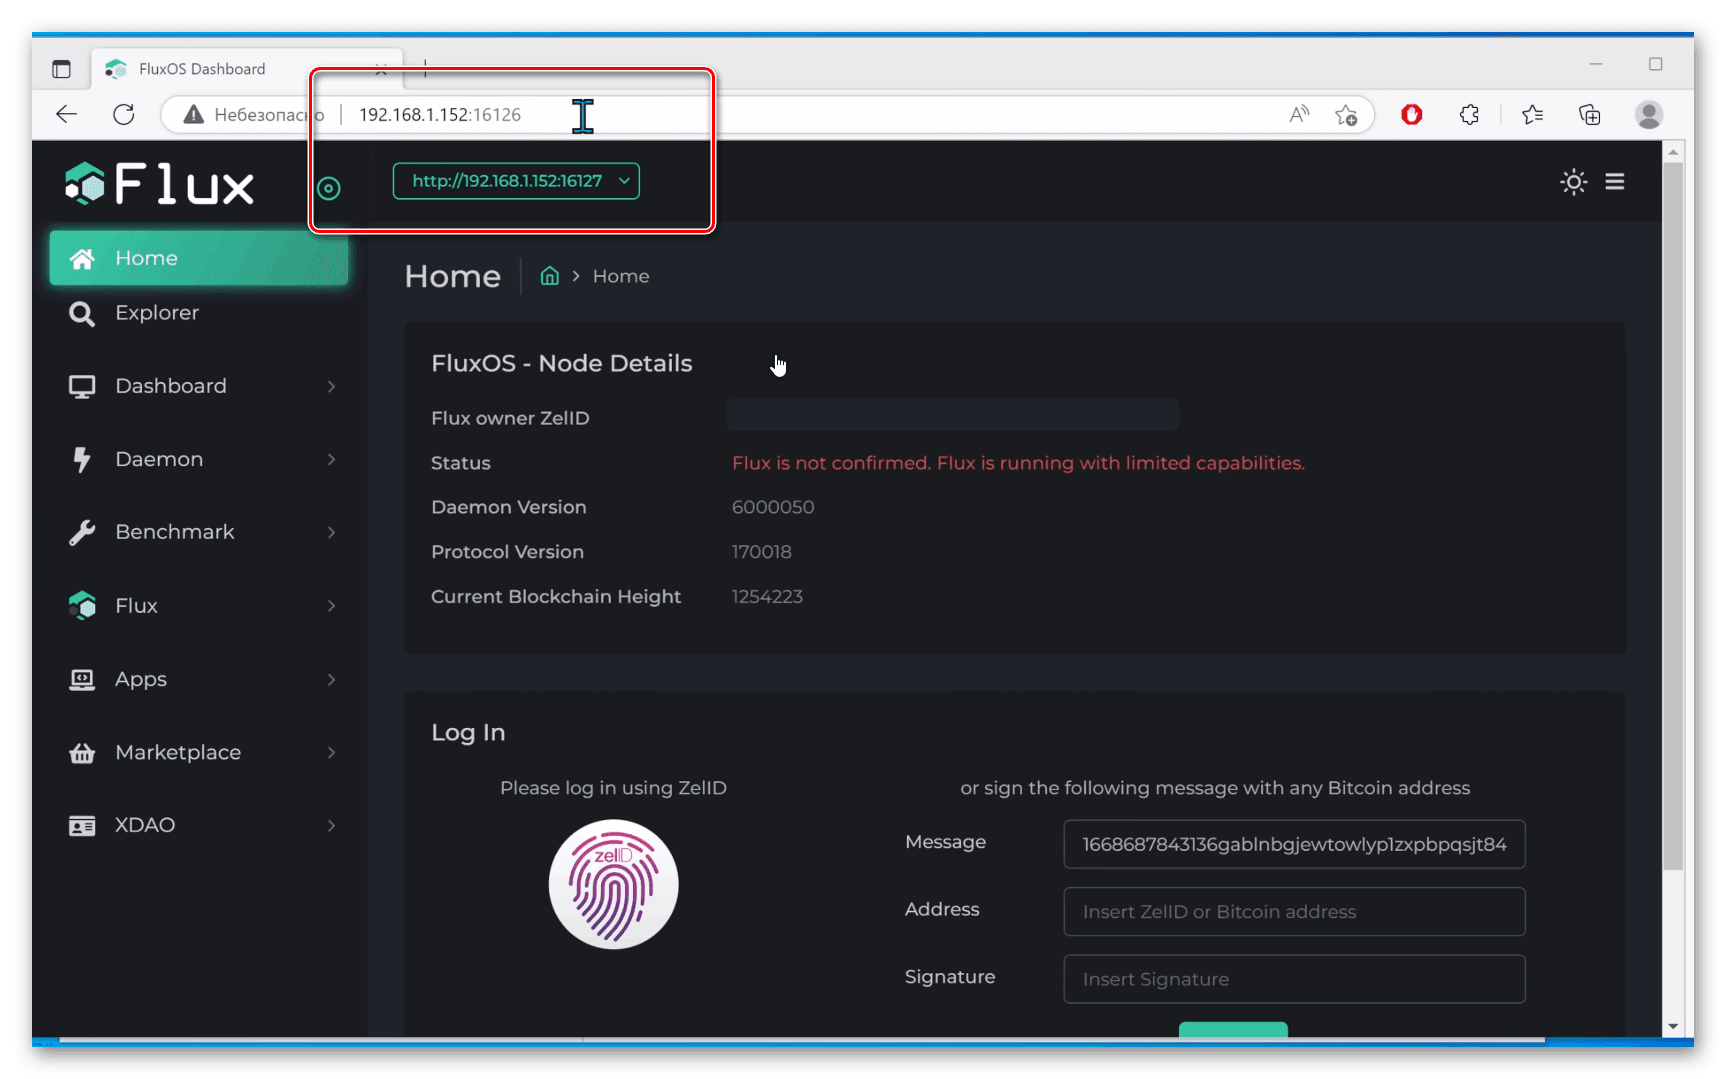Viewport: 1726px width, 1079px height.
Task: Click the Dashboard monitor icon
Action: 82,387
